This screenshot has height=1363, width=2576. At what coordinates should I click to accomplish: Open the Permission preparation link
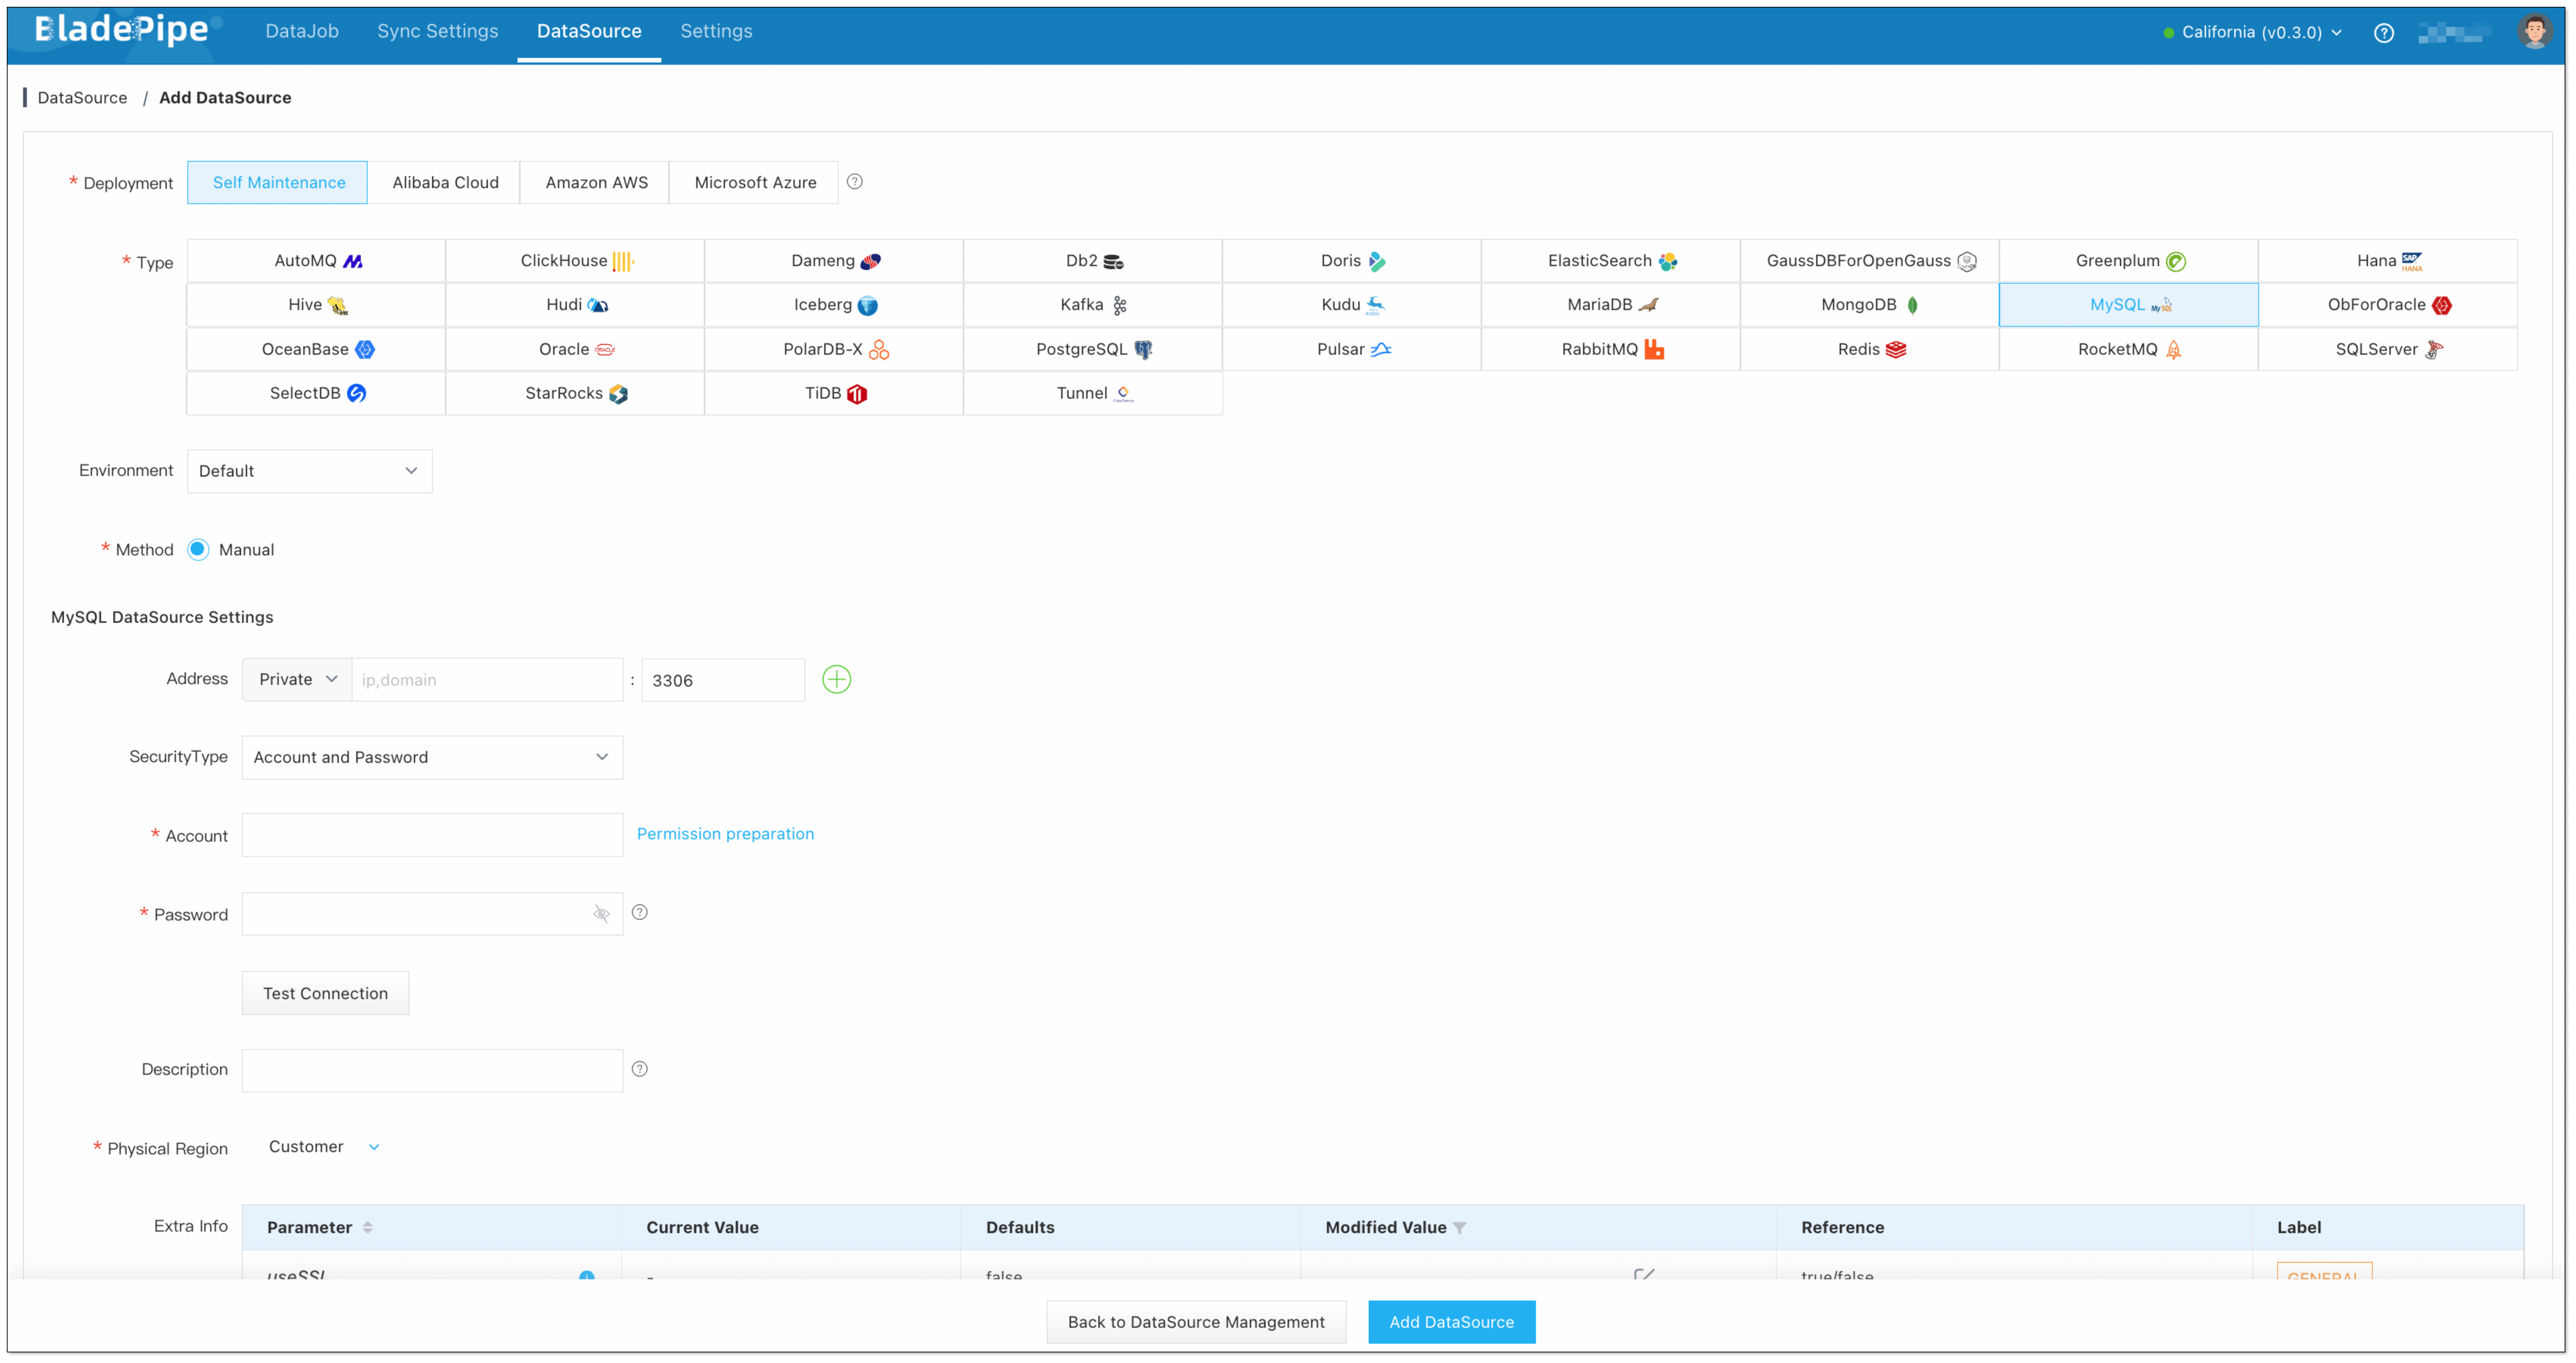pos(725,834)
